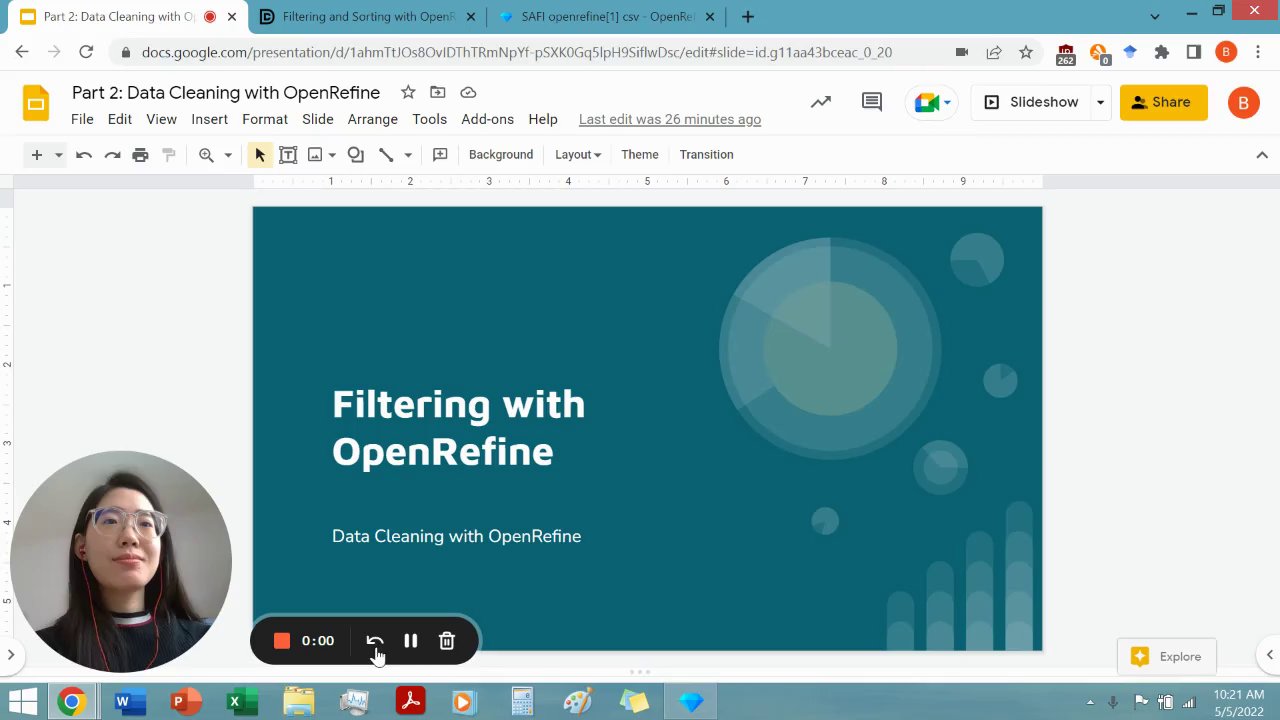Open the Tools menu
Image resolution: width=1280 pixels, height=720 pixels.
click(x=429, y=119)
